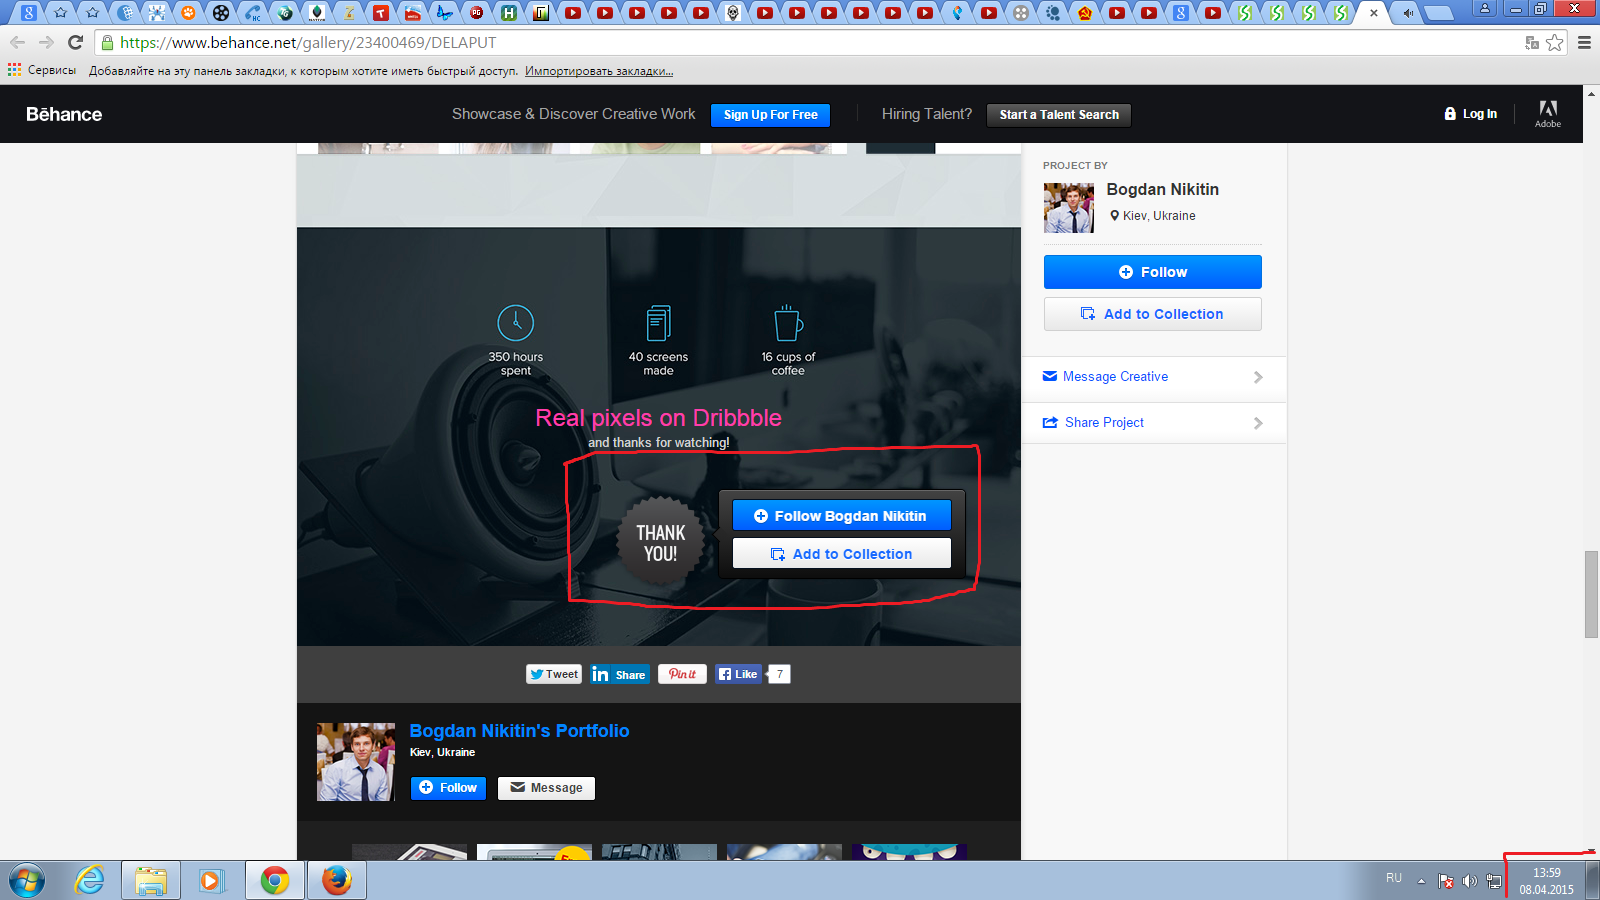This screenshot has width=1600, height=900.
Task: Click the browser forward arrow
Action: [46, 43]
